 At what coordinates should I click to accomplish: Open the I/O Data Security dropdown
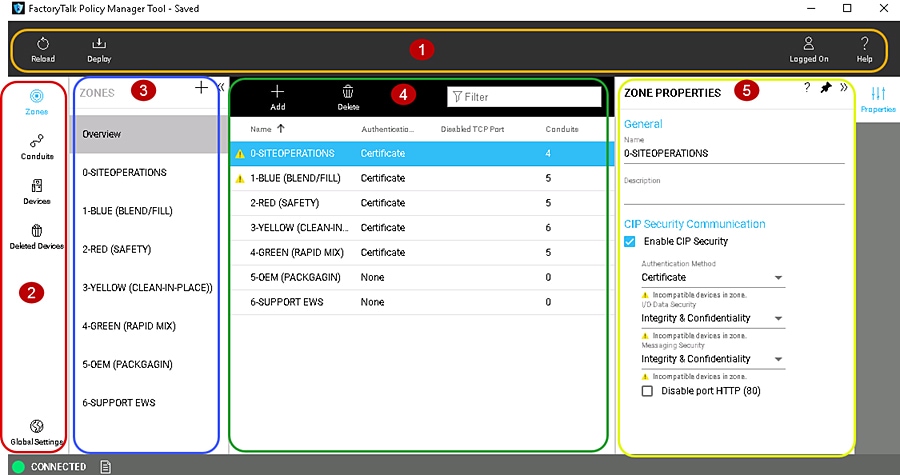(713, 318)
